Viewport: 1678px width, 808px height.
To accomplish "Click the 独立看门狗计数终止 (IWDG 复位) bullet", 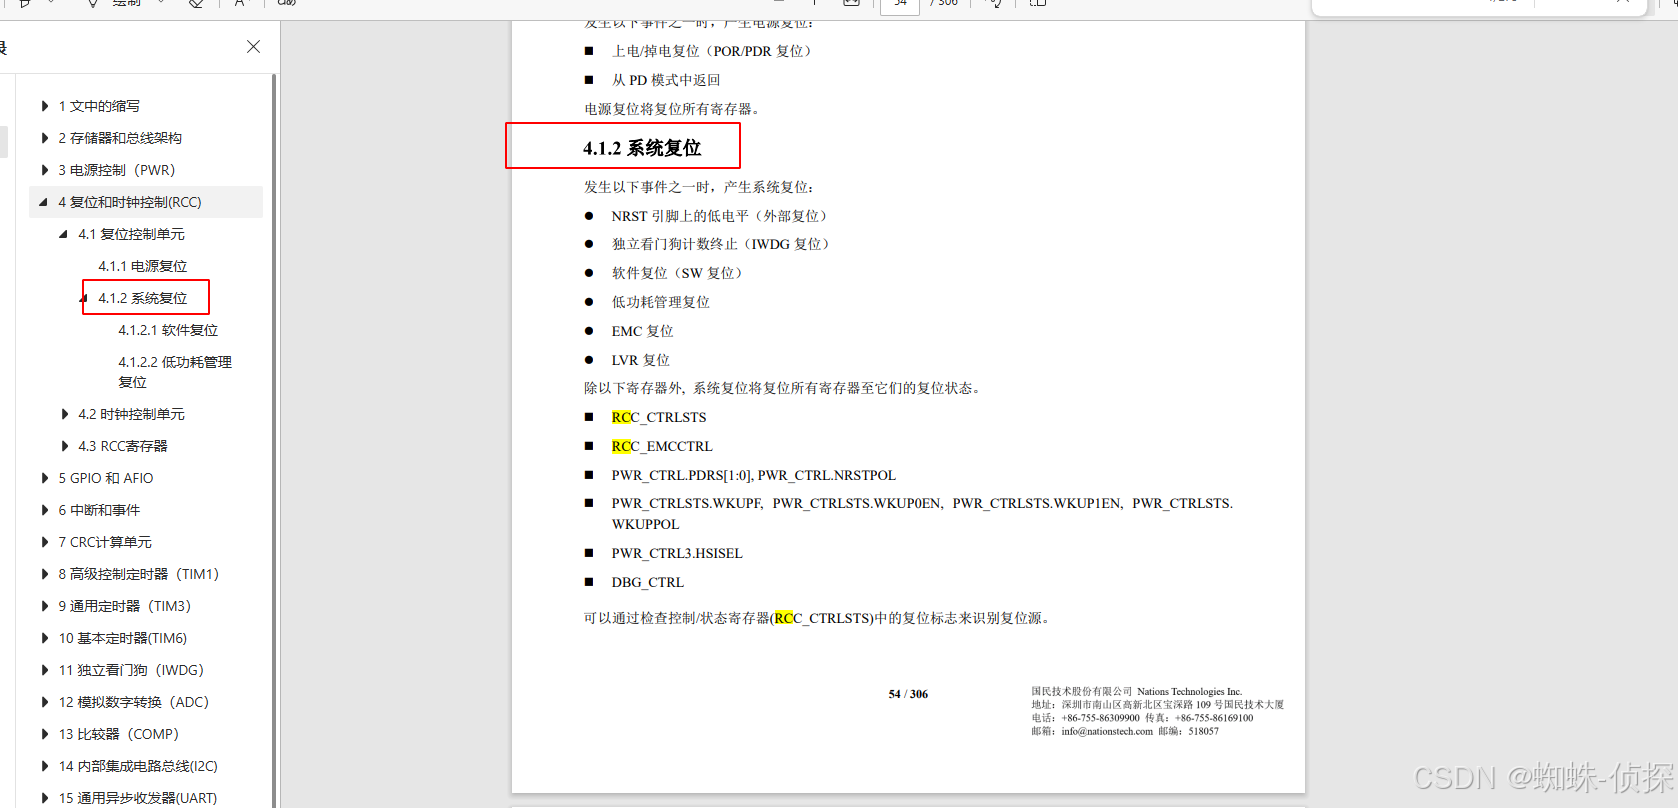I will [720, 244].
